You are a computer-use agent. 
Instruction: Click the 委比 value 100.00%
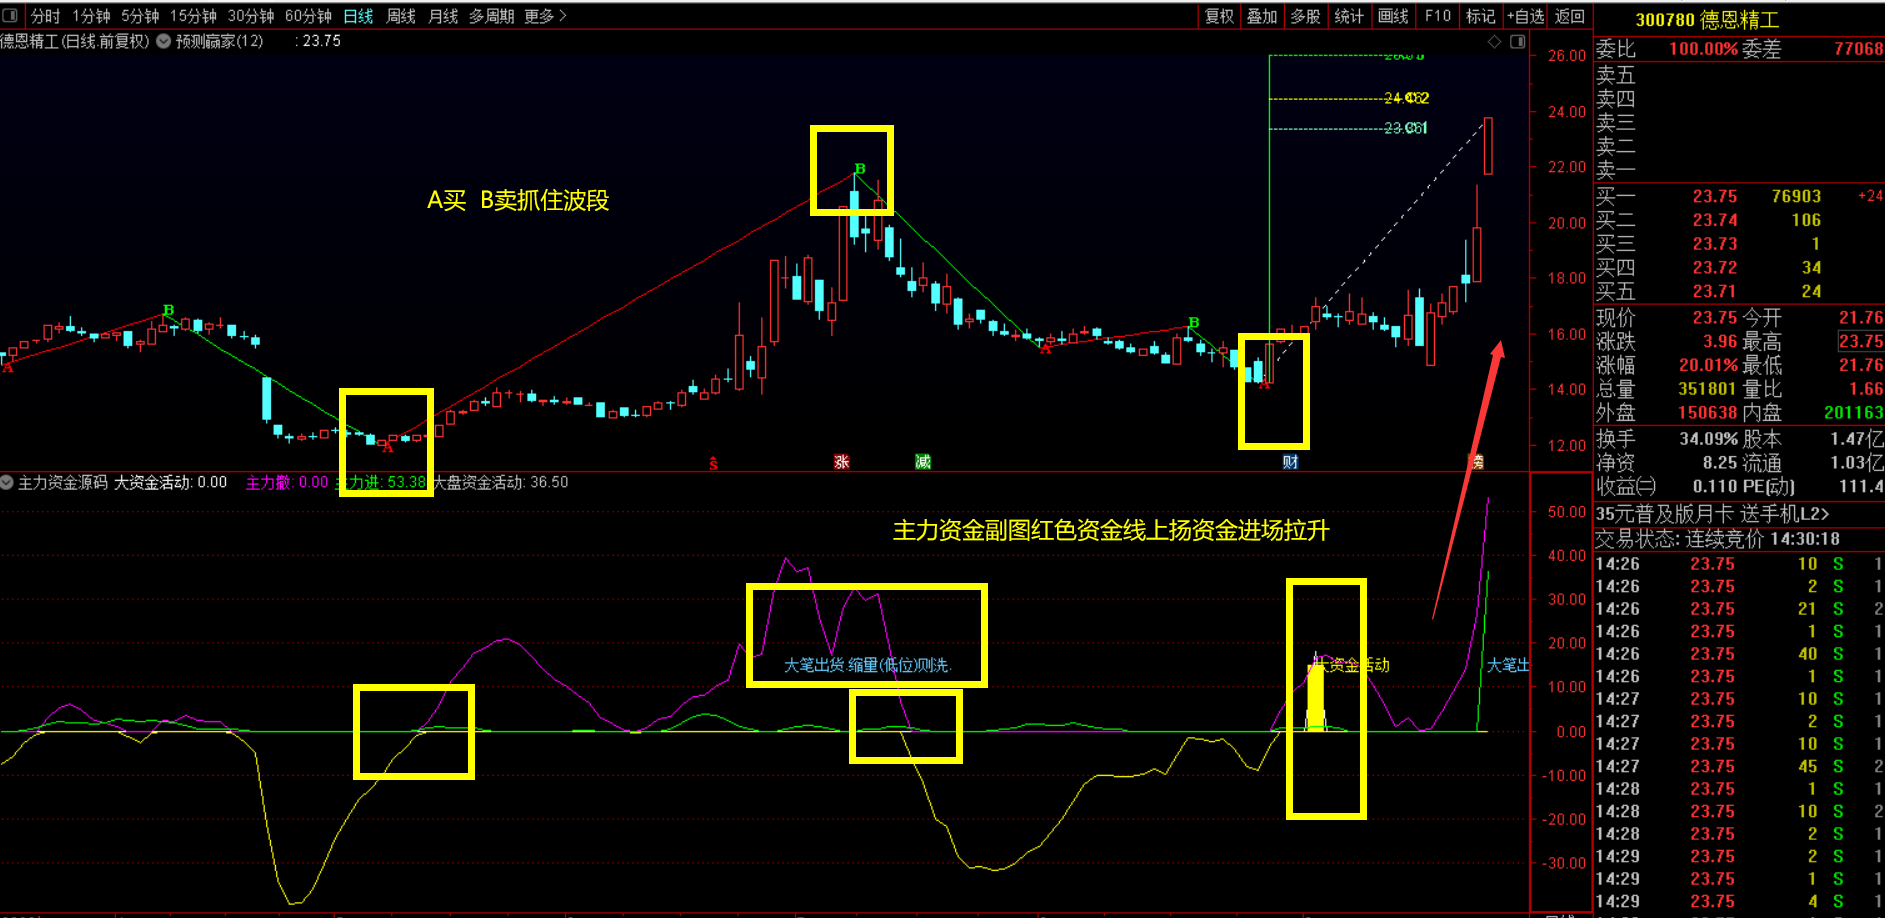click(x=1704, y=48)
